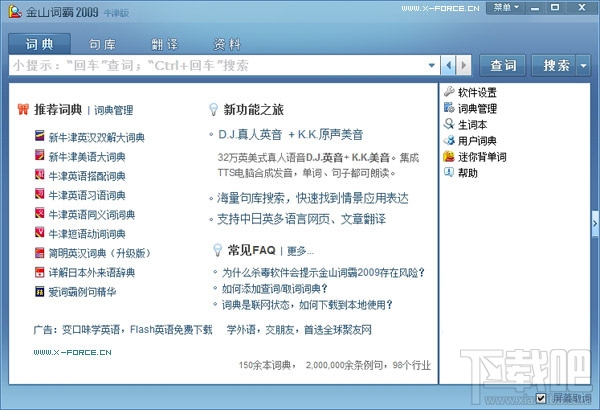This screenshot has width=600, height=410.
Task: Click the 帮助 help icon
Action: coord(449,172)
